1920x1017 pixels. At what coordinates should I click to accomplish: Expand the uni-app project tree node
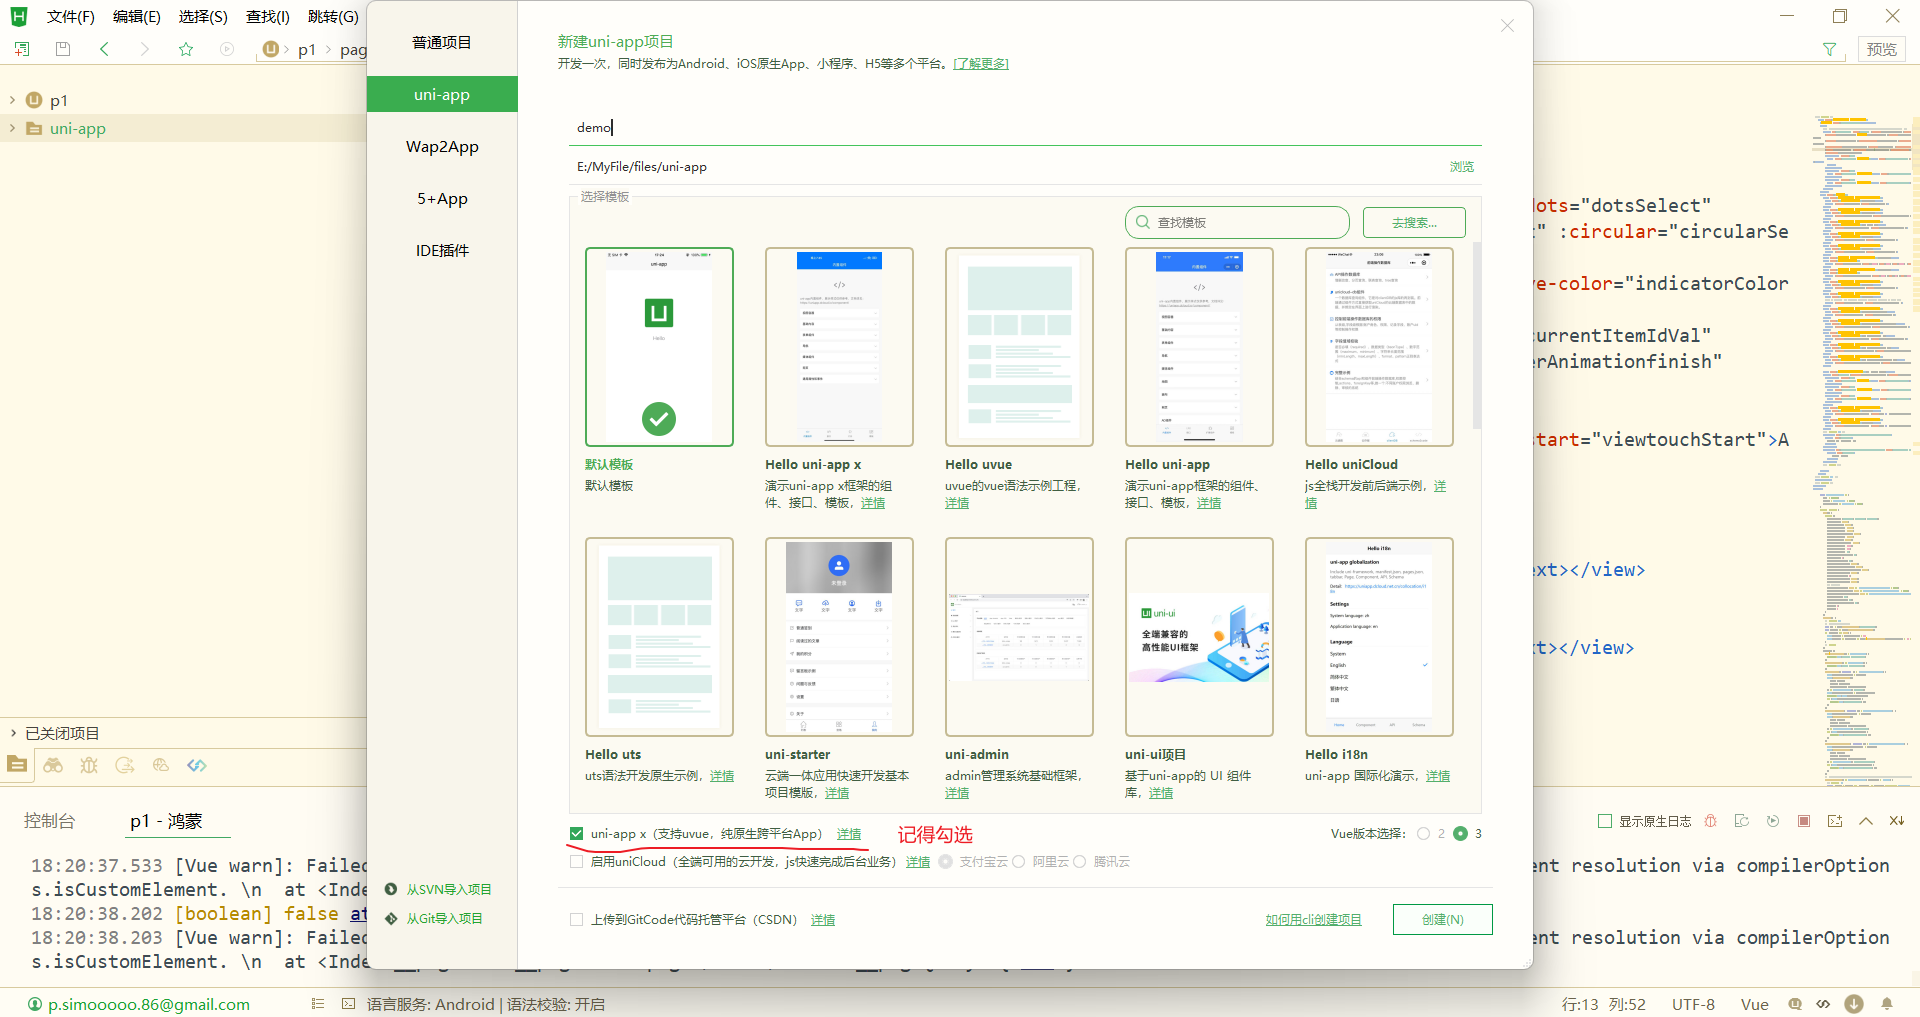(12, 128)
